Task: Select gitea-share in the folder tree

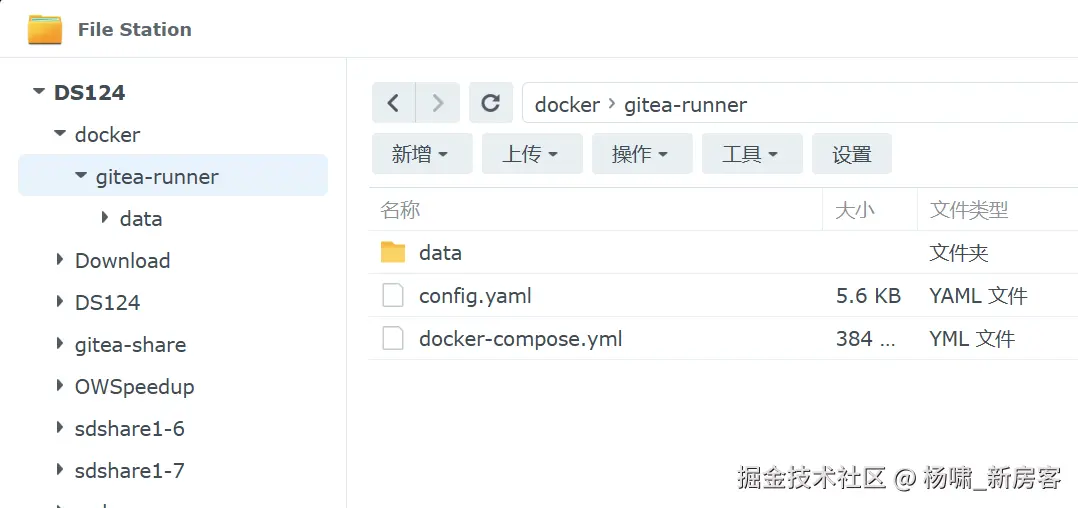Action: [x=130, y=344]
